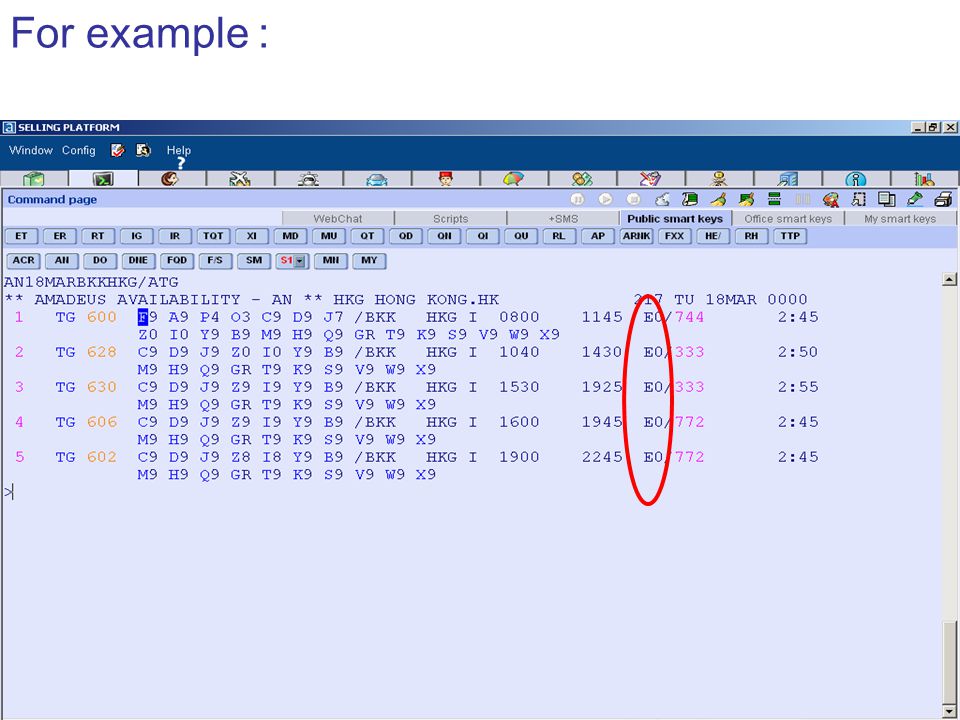This screenshot has width=960, height=720.
Task: Click highlighted F9 class on TG 600
Action: [x=148, y=317]
